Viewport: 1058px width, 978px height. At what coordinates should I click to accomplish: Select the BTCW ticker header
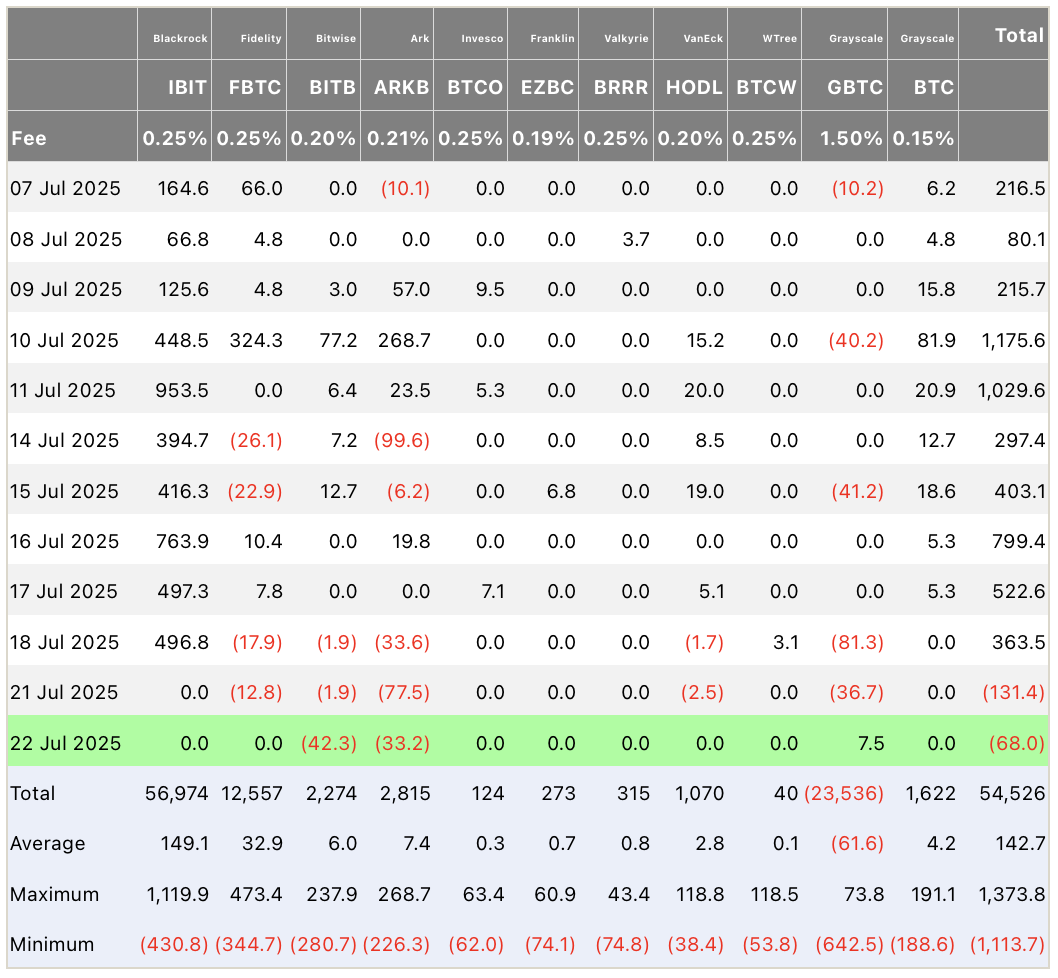(x=767, y=87)
